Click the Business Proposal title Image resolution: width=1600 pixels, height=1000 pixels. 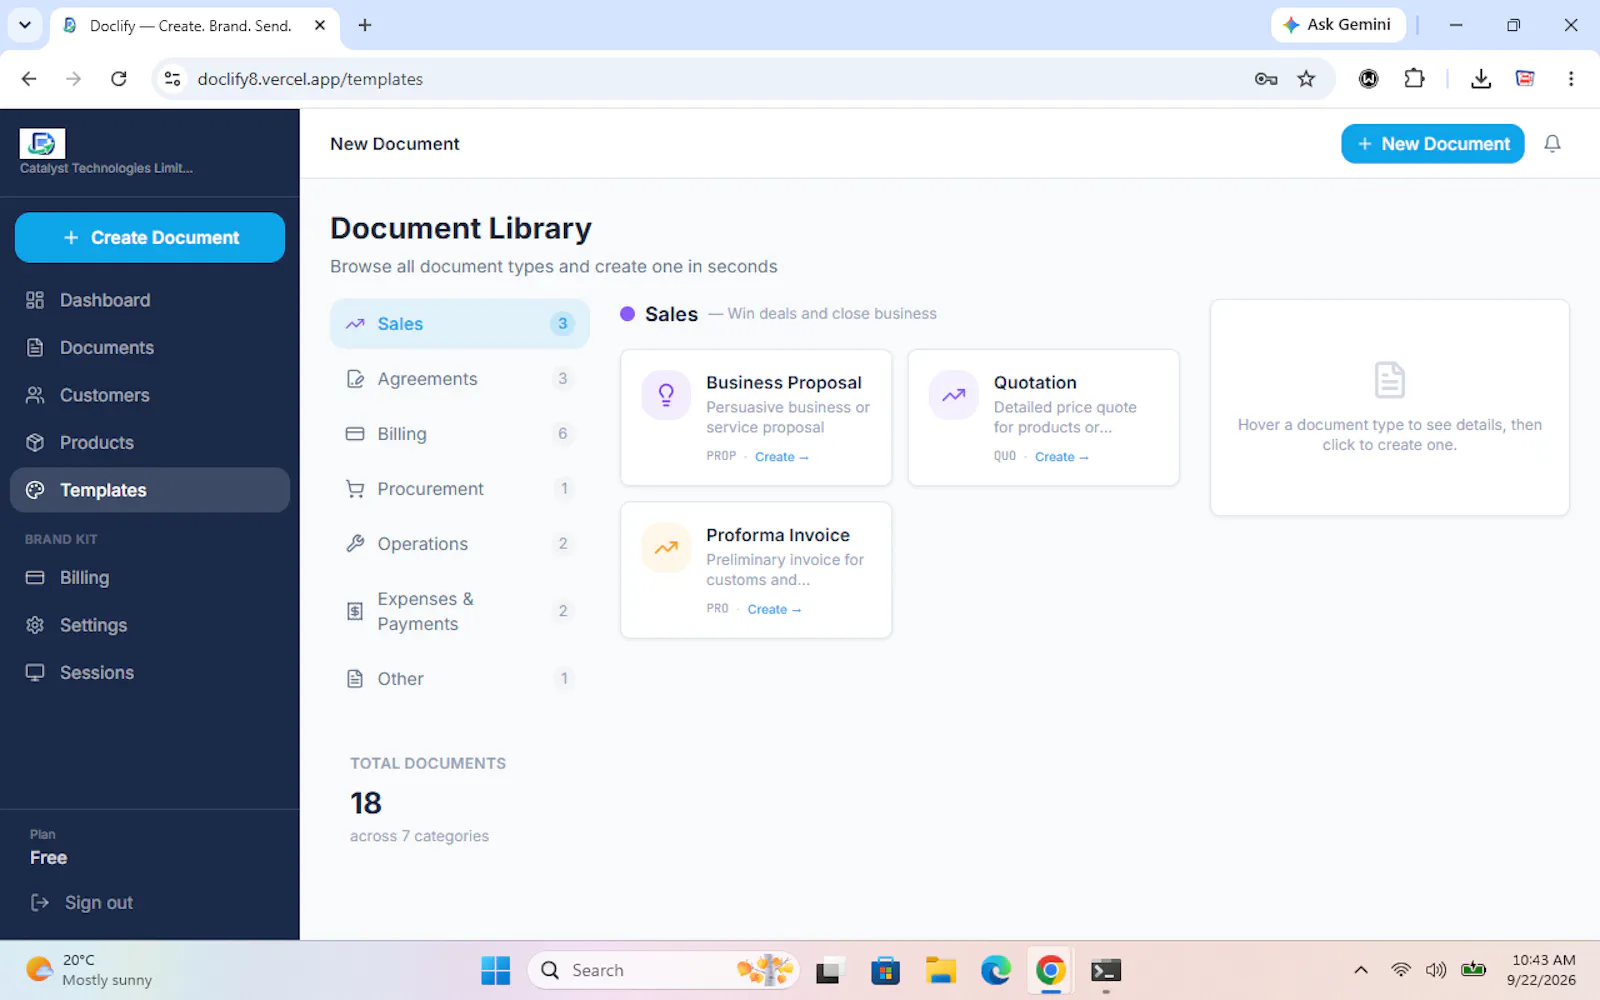point(784,382)
